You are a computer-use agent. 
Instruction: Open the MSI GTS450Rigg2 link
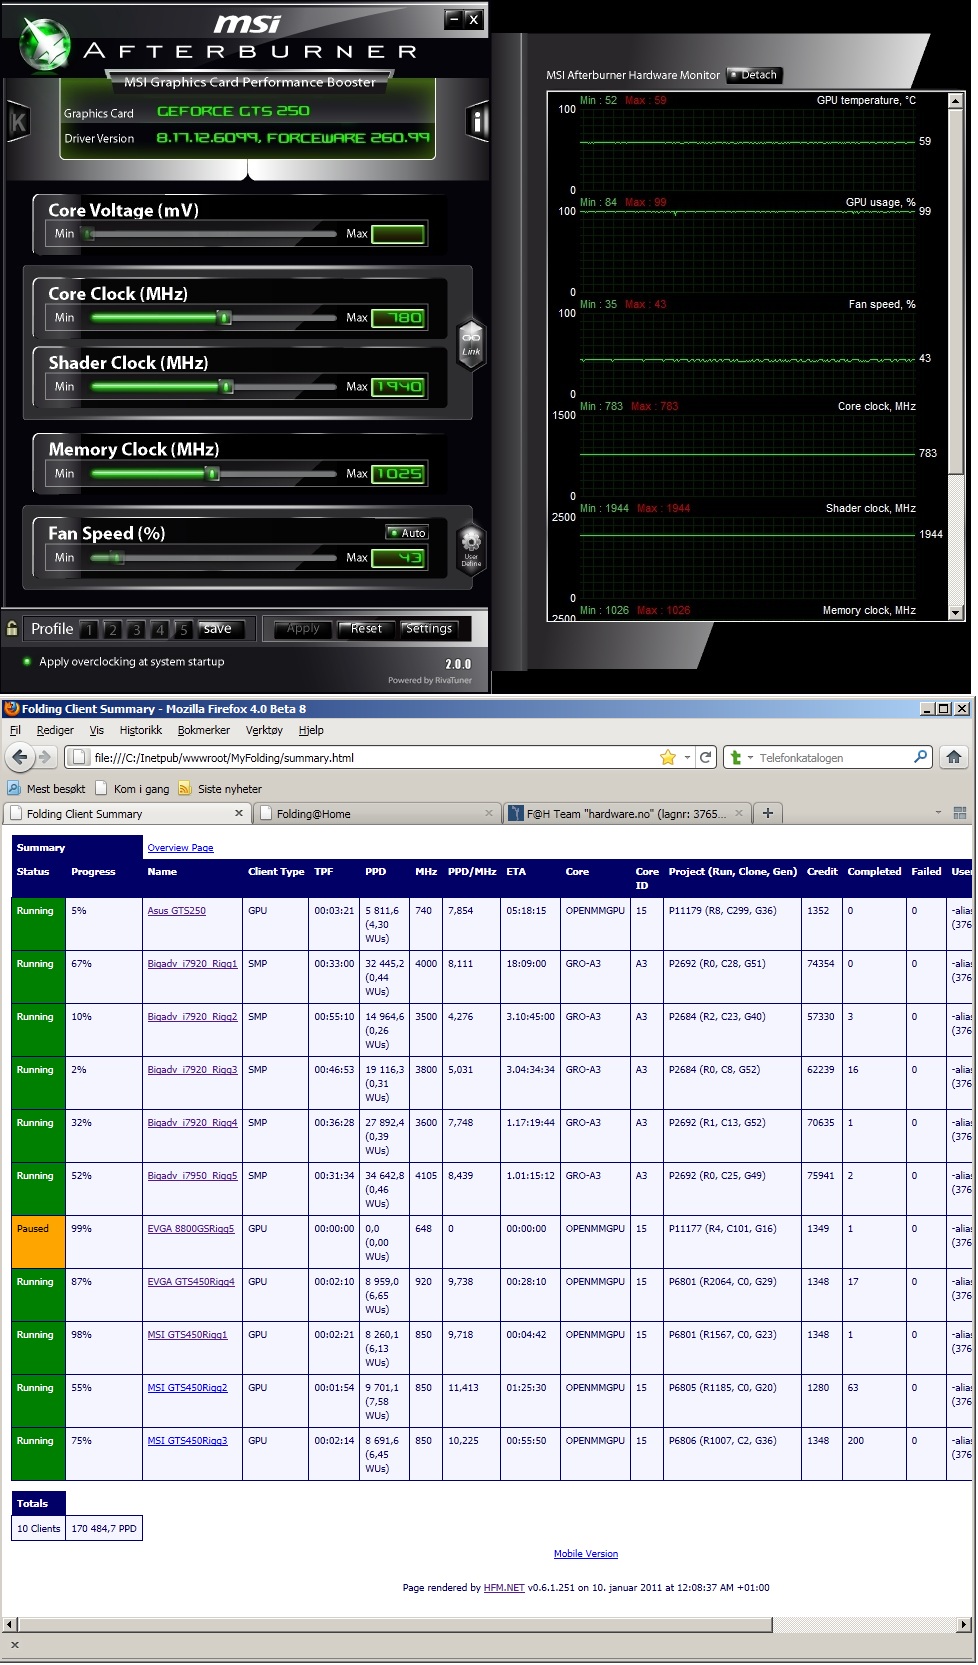tap(187, 1387)
